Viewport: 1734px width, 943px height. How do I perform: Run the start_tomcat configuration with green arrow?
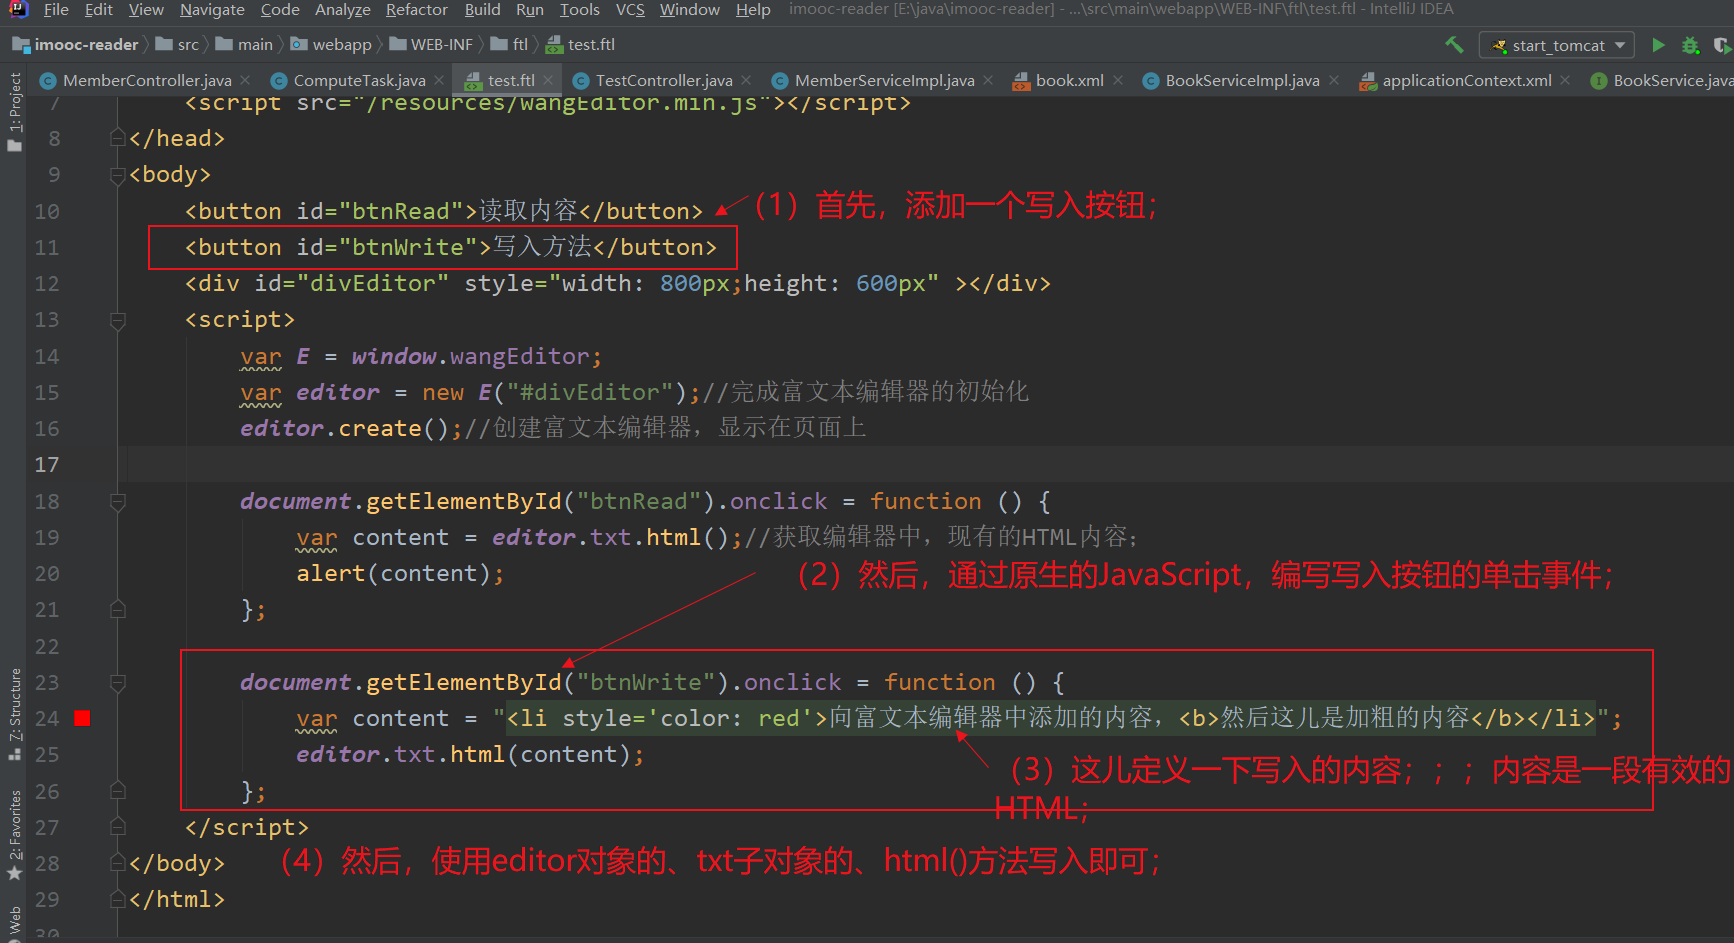point(1659,45)
